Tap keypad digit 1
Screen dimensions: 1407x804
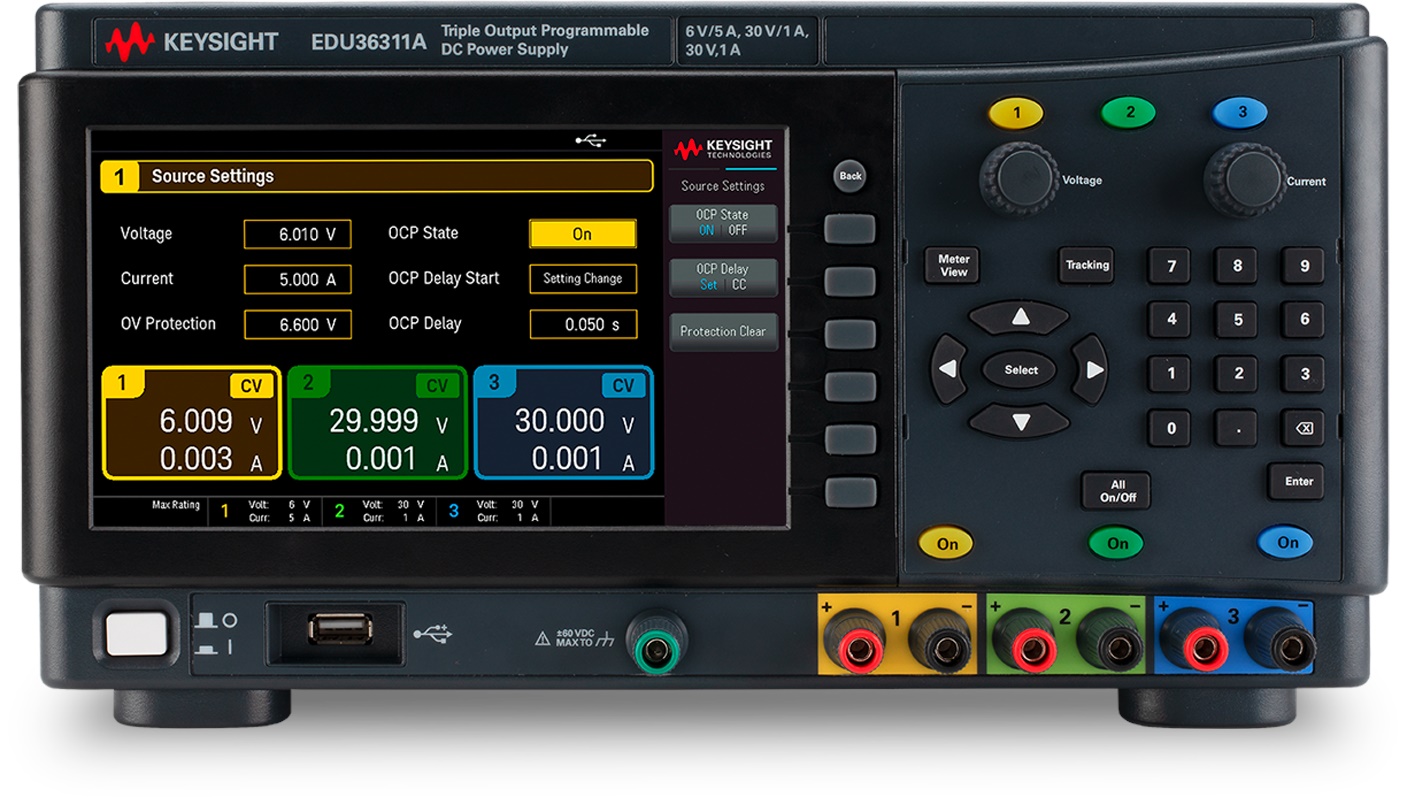pyautogui.click(x=1171, y=374)
